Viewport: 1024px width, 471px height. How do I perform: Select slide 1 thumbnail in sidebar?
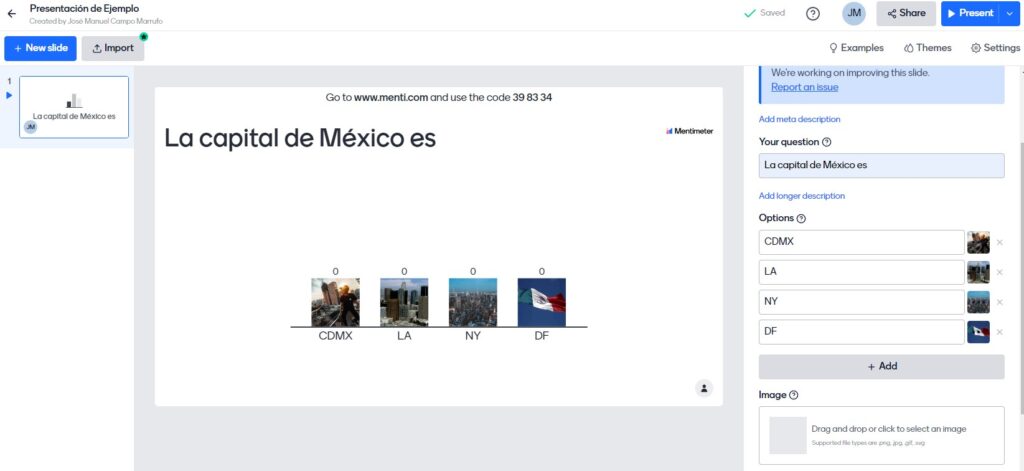(74, 106)
